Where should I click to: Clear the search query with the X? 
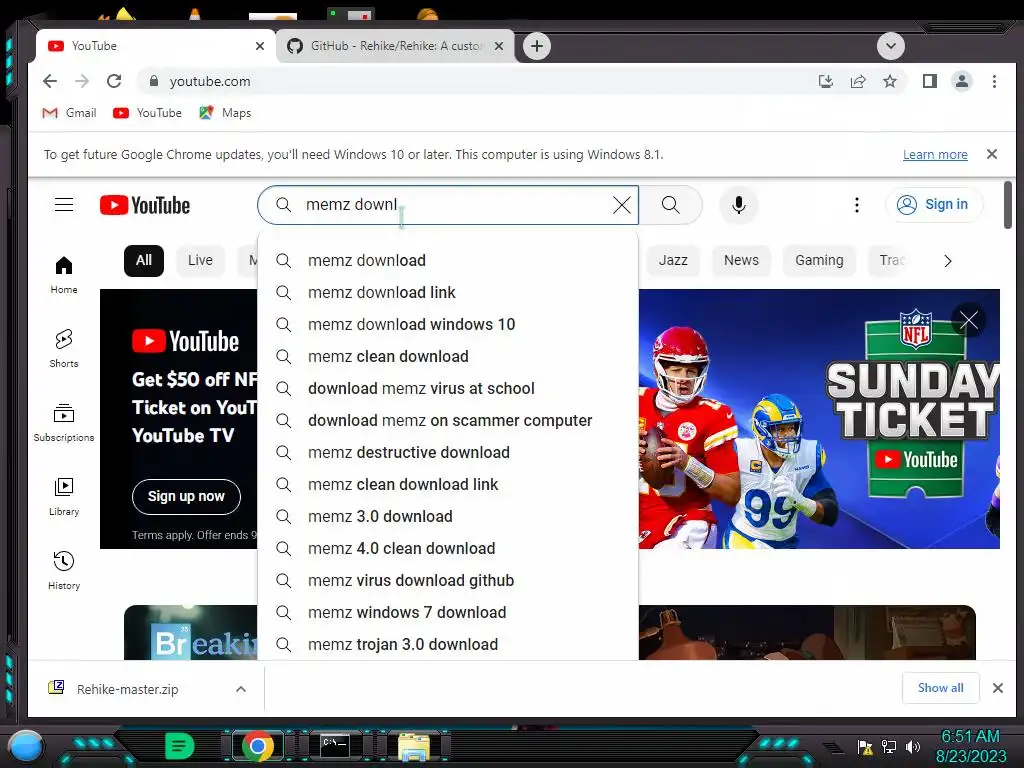[622, 205]
